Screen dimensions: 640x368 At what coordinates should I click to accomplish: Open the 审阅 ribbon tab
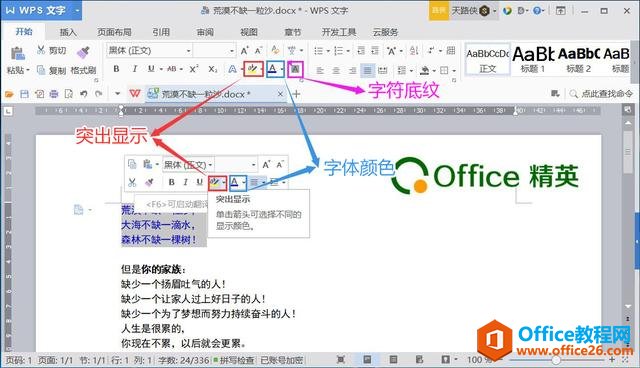point(205,32)
